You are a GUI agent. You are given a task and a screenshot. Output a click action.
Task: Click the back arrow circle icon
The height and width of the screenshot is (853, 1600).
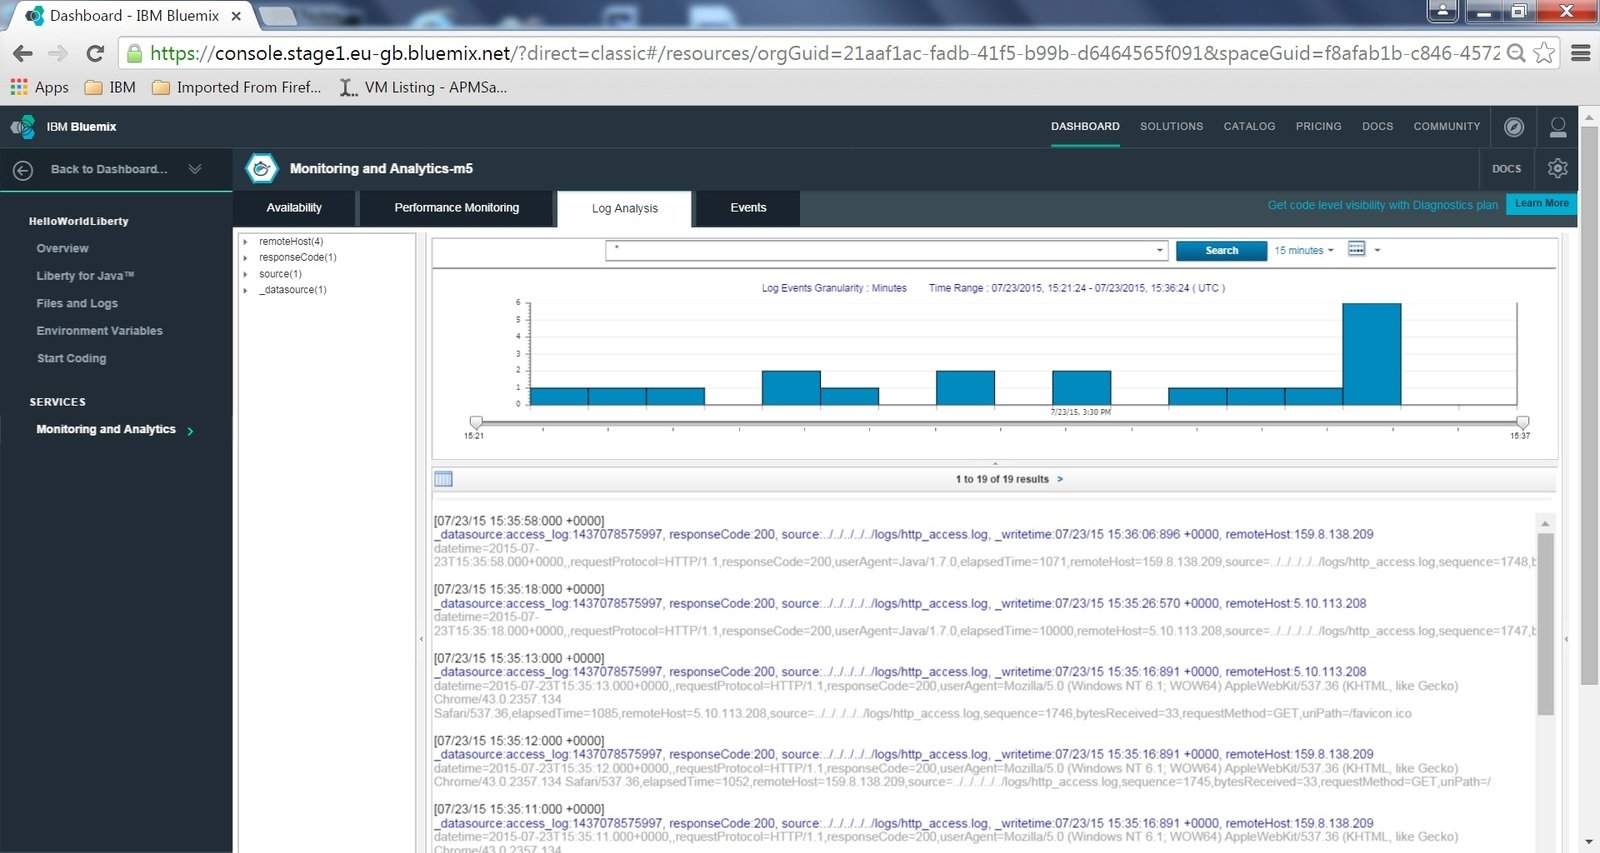[x=23, y=170]
